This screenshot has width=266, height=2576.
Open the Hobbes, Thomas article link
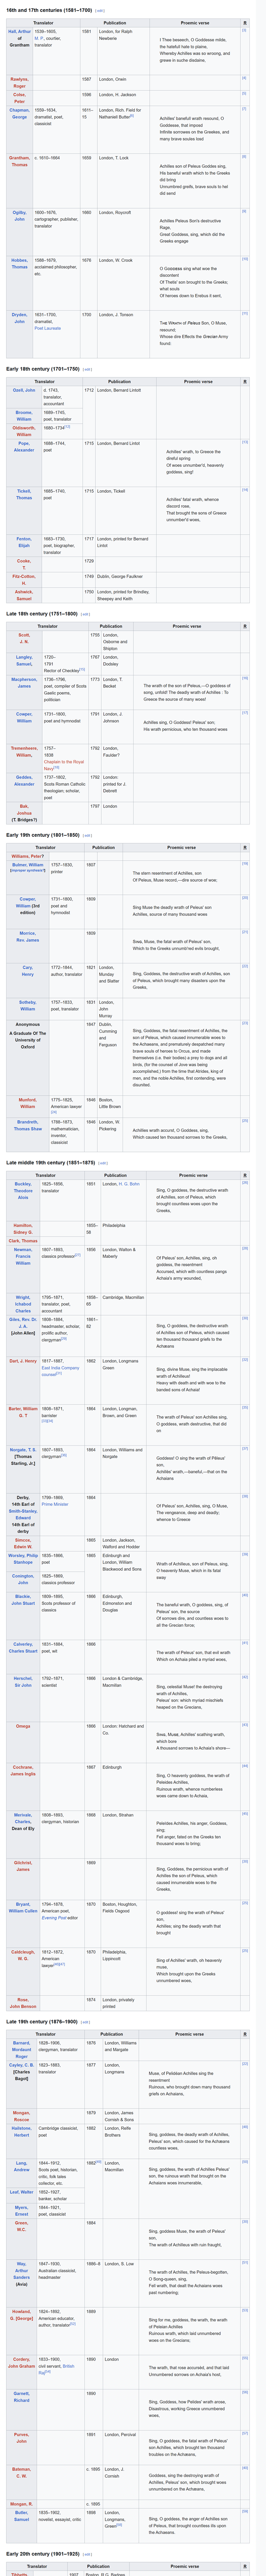tap(20, 264)
